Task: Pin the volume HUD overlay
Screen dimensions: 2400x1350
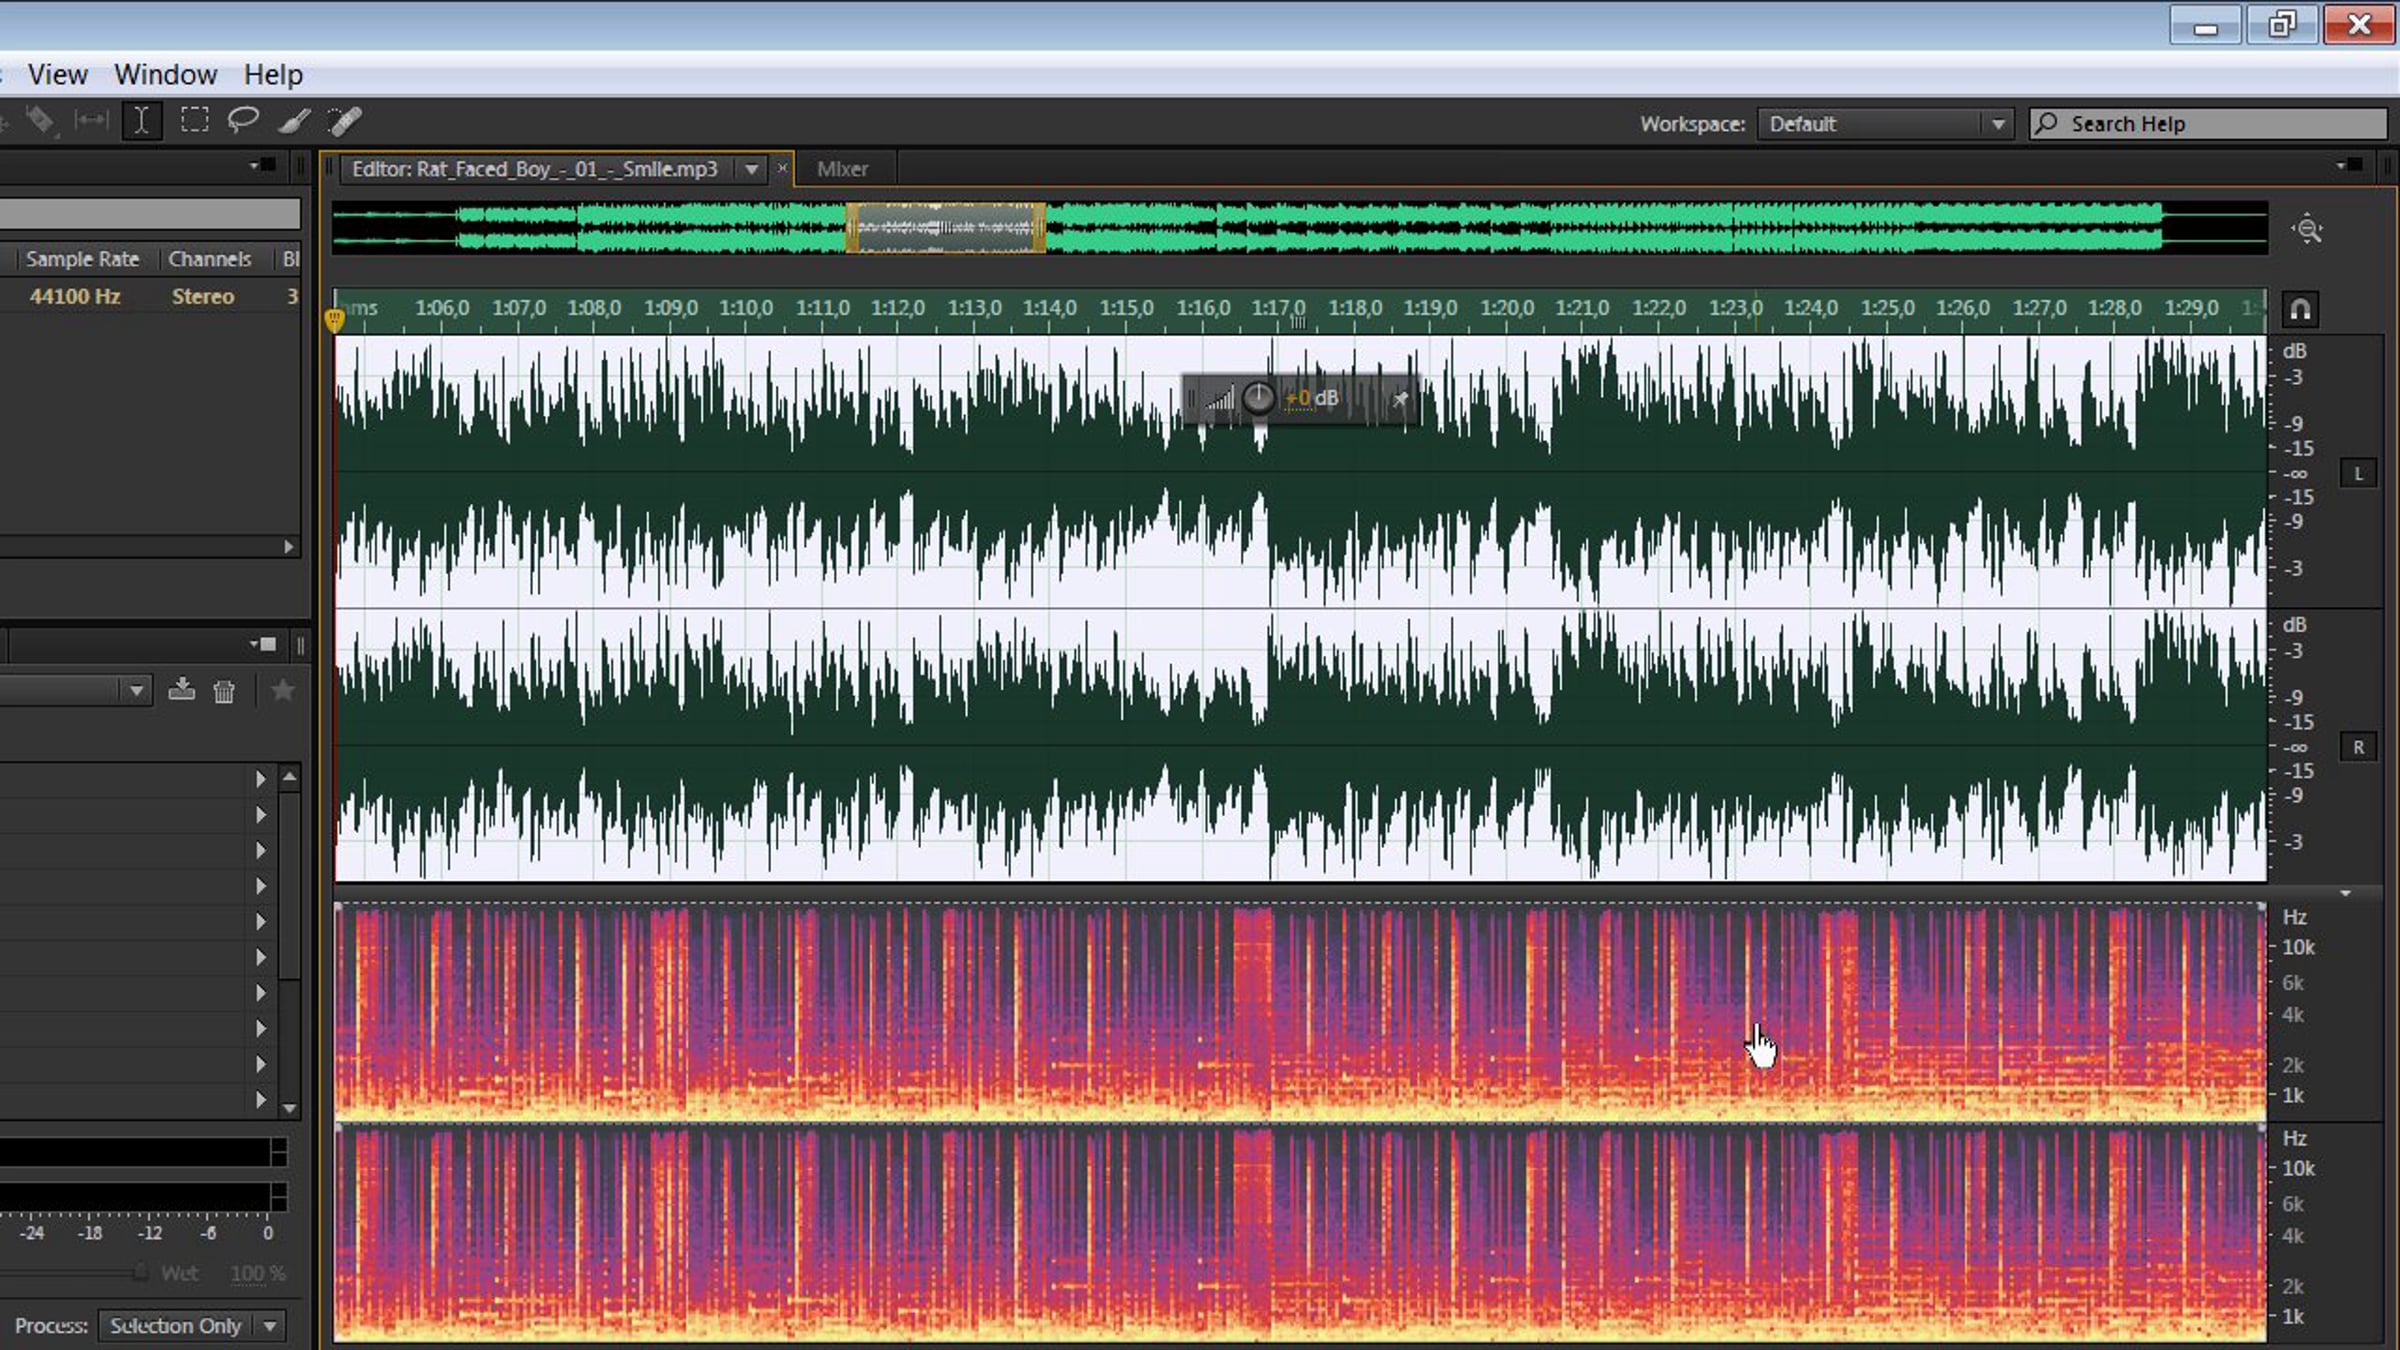Action: click(x=1400, y=399)
